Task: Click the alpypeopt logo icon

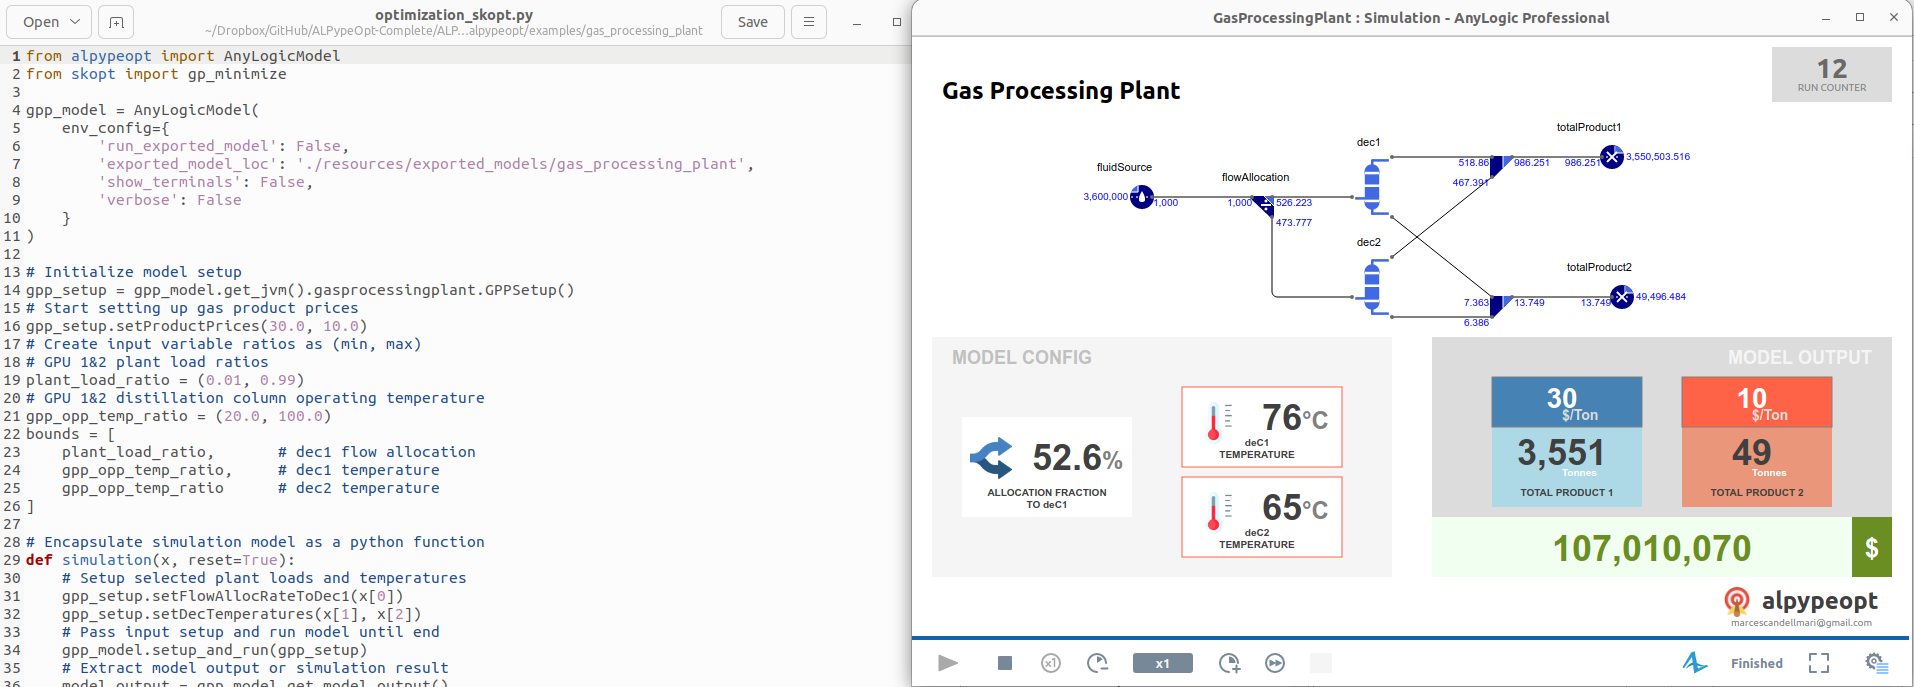Action: (1737, 601)
